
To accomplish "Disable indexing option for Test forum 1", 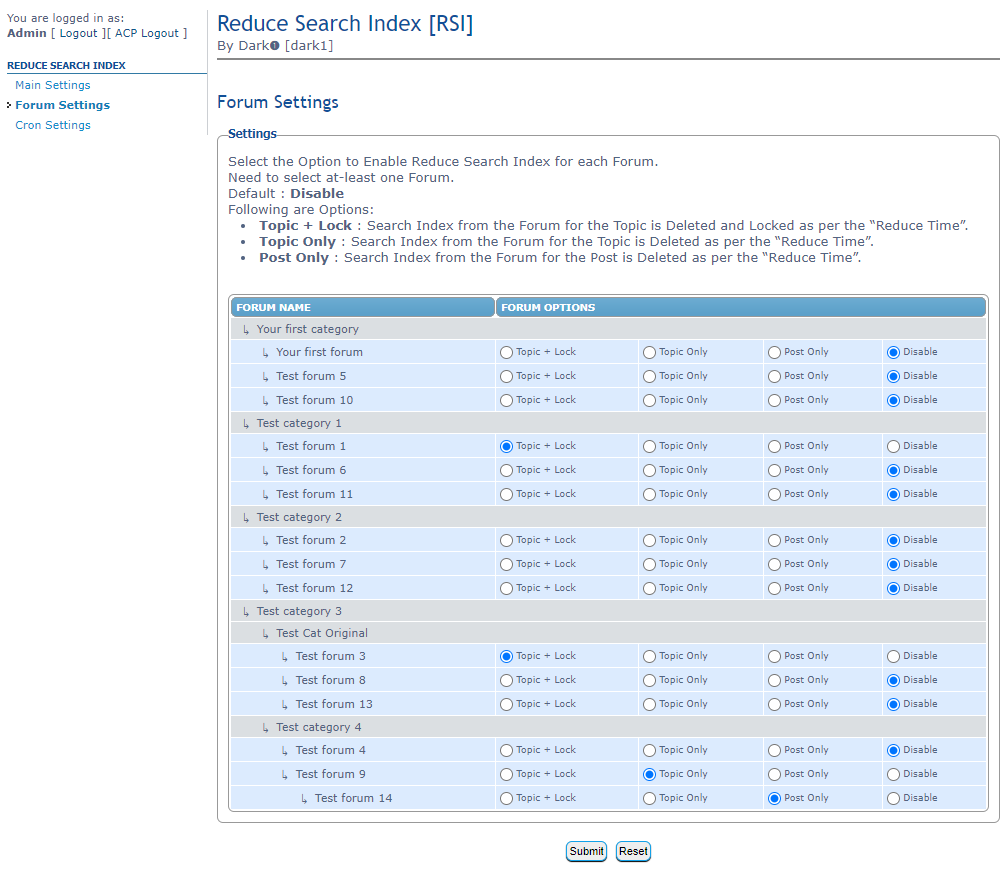I will (893, 446).
